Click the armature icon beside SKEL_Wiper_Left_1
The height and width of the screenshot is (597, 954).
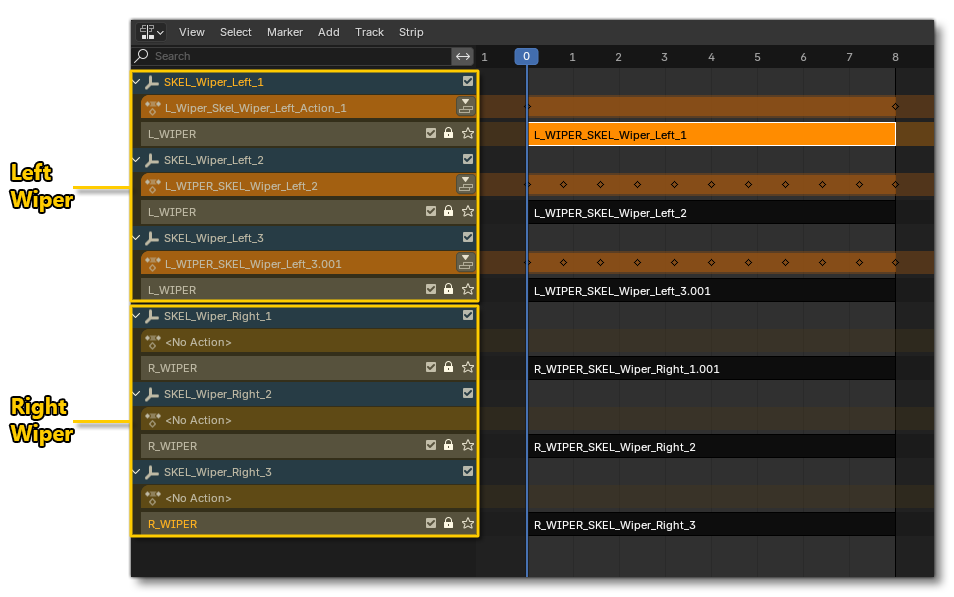pyautogui.click(x=150, y=81)
